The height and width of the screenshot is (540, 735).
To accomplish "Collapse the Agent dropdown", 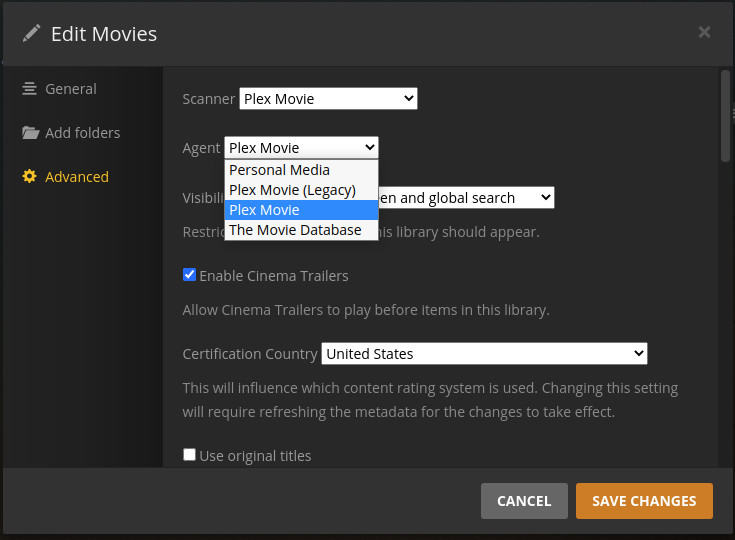I will (301, 147).
